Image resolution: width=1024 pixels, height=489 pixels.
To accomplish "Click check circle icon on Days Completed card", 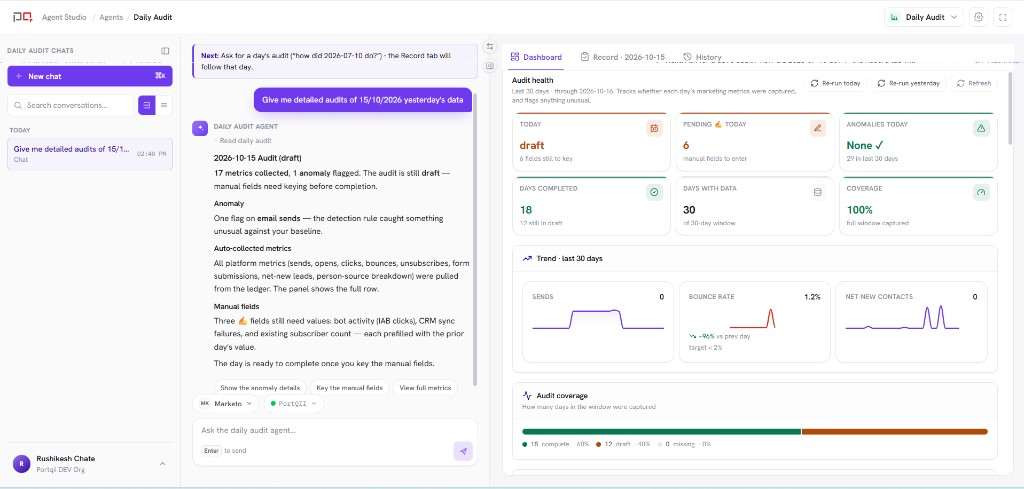I will point(654,192).
